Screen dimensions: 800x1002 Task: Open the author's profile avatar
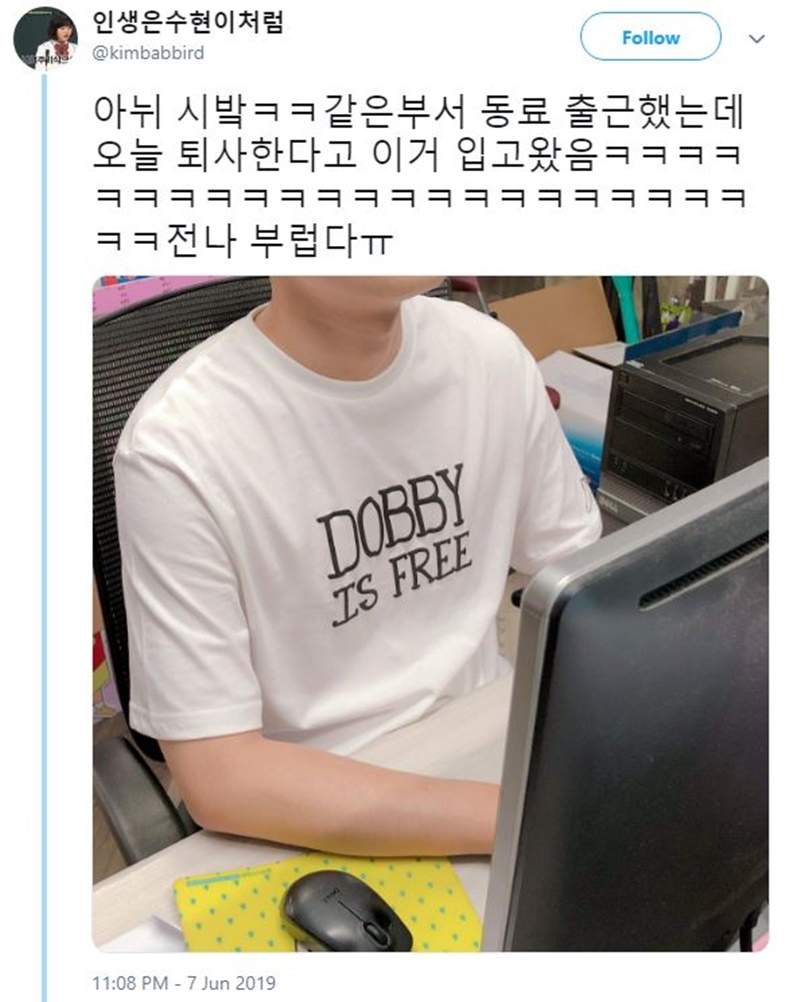45,38
